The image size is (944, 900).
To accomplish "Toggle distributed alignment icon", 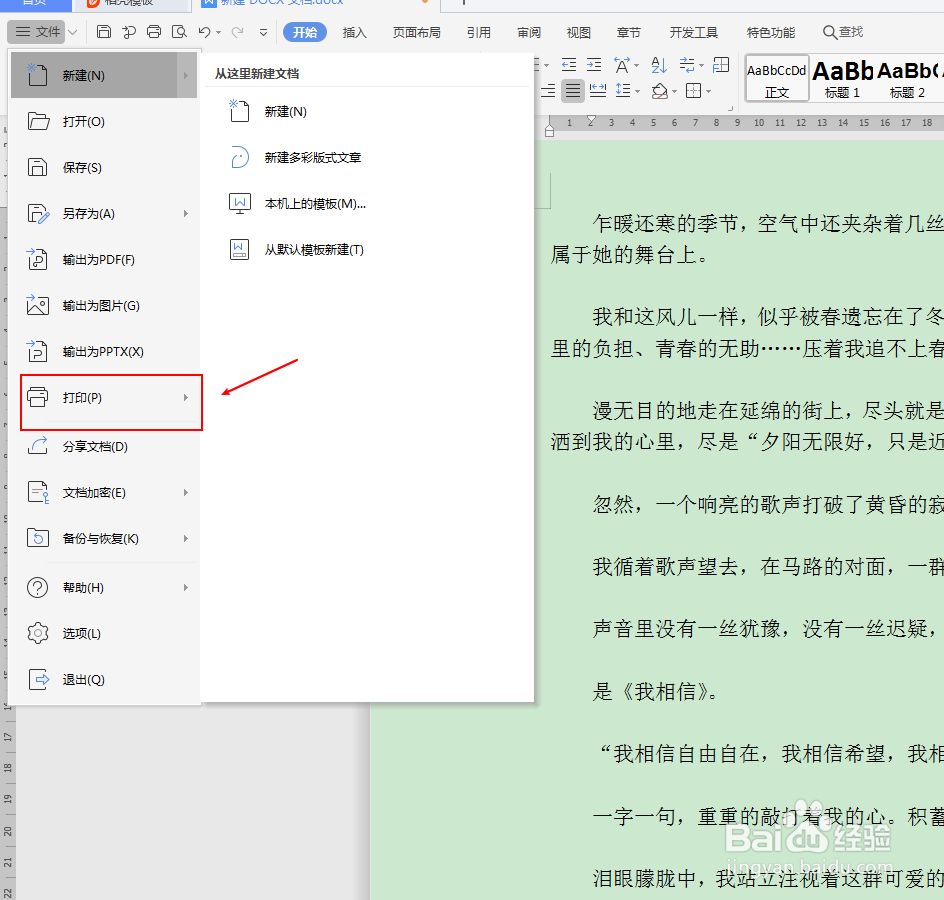I will [598, 90].
